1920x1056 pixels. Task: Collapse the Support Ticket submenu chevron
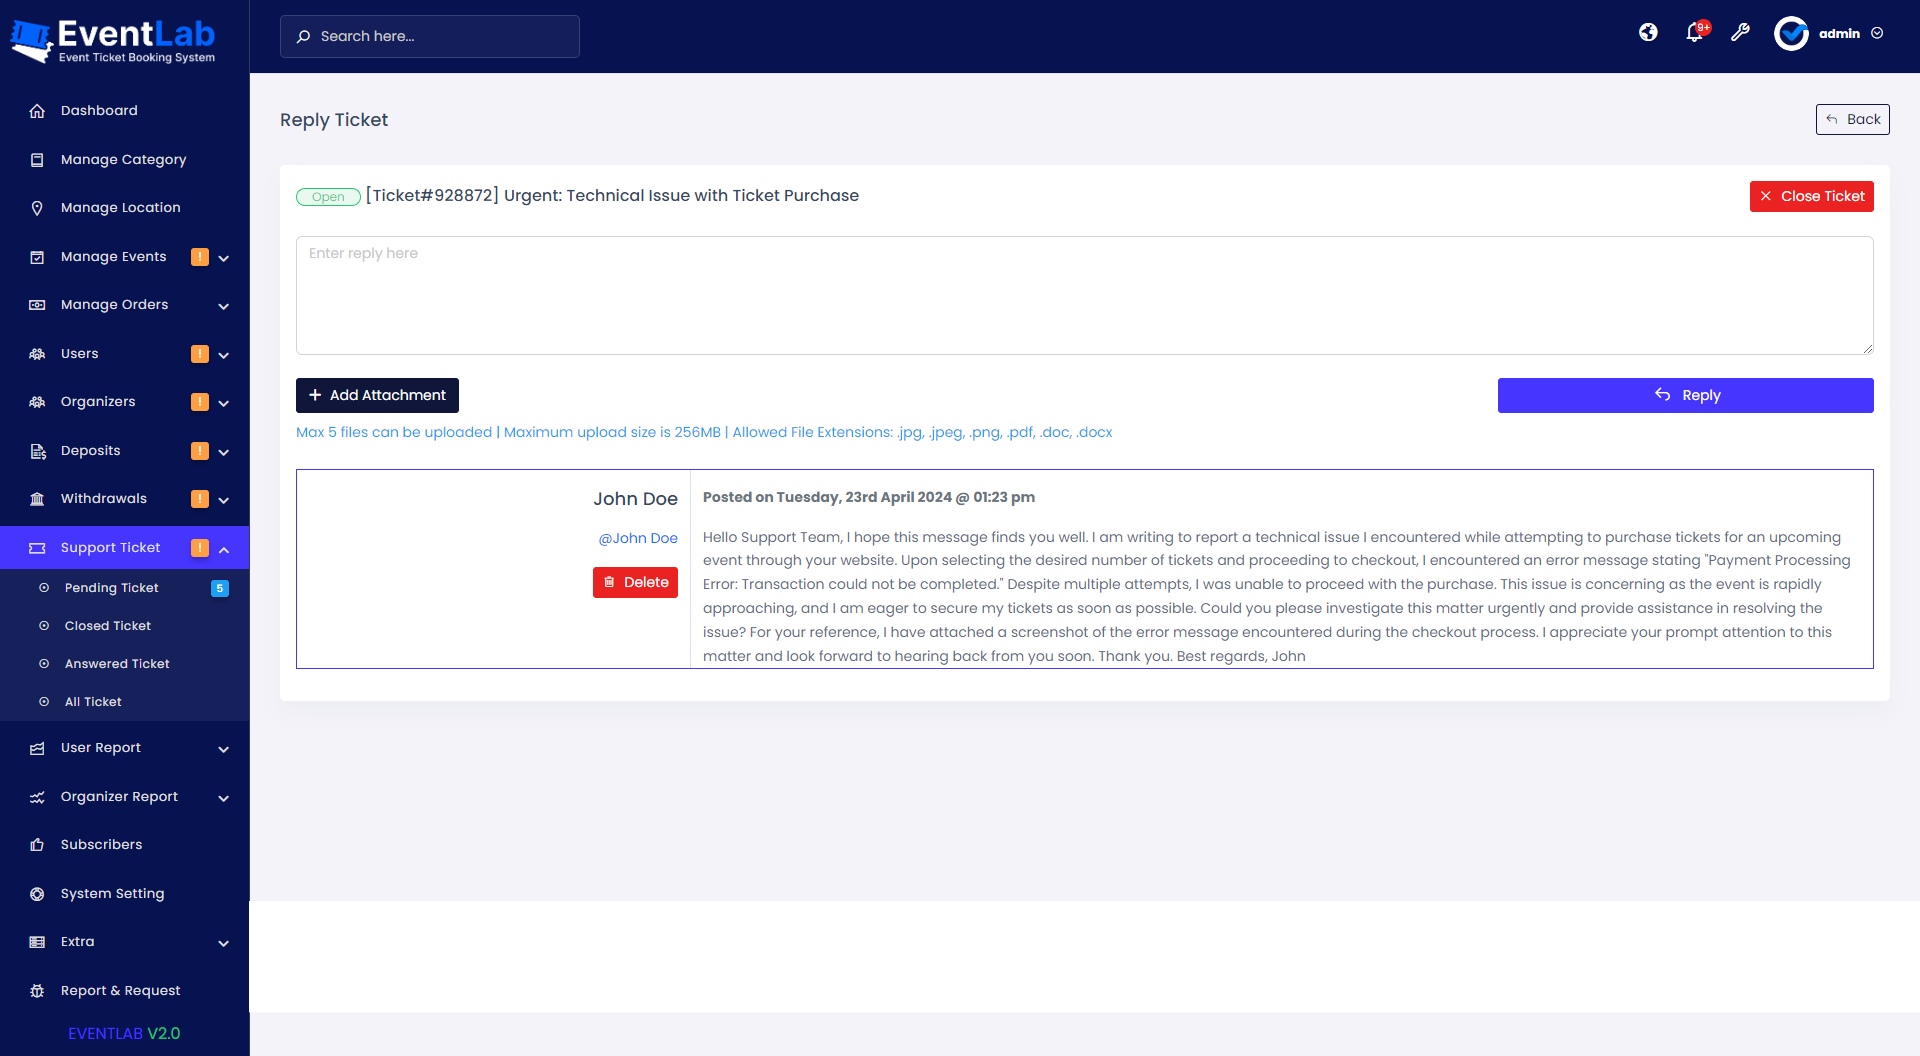tap(224, 549)
